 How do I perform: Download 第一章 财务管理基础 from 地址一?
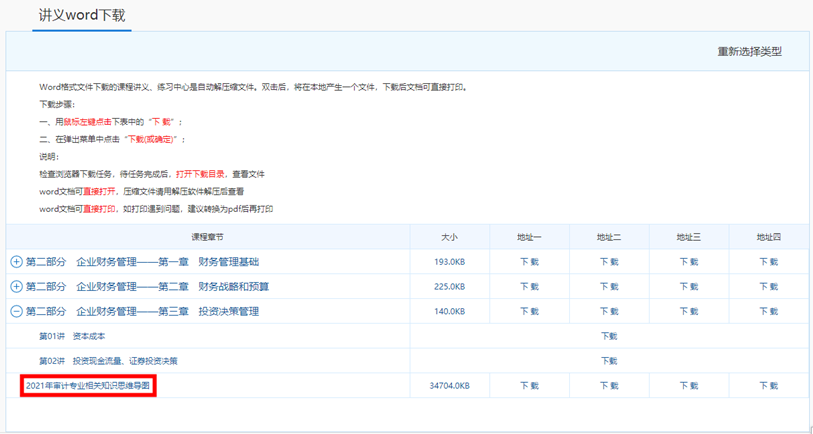point(529,262)
